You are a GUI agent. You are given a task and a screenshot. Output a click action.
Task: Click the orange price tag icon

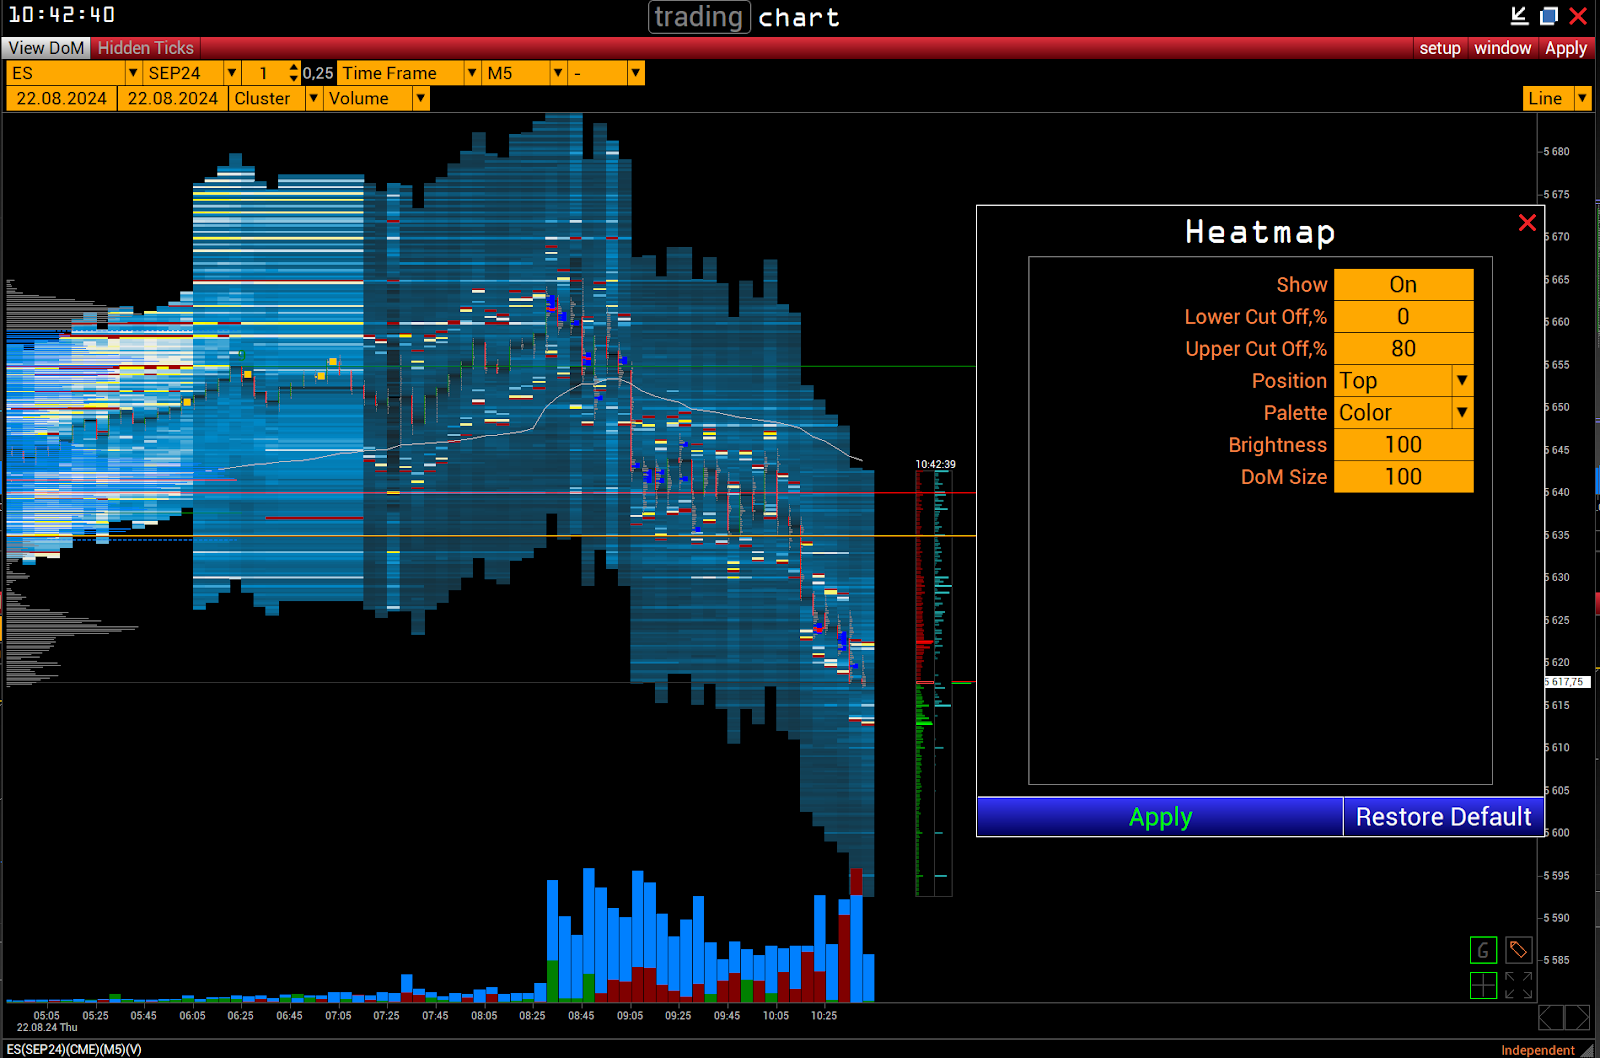coord(1518,950)
